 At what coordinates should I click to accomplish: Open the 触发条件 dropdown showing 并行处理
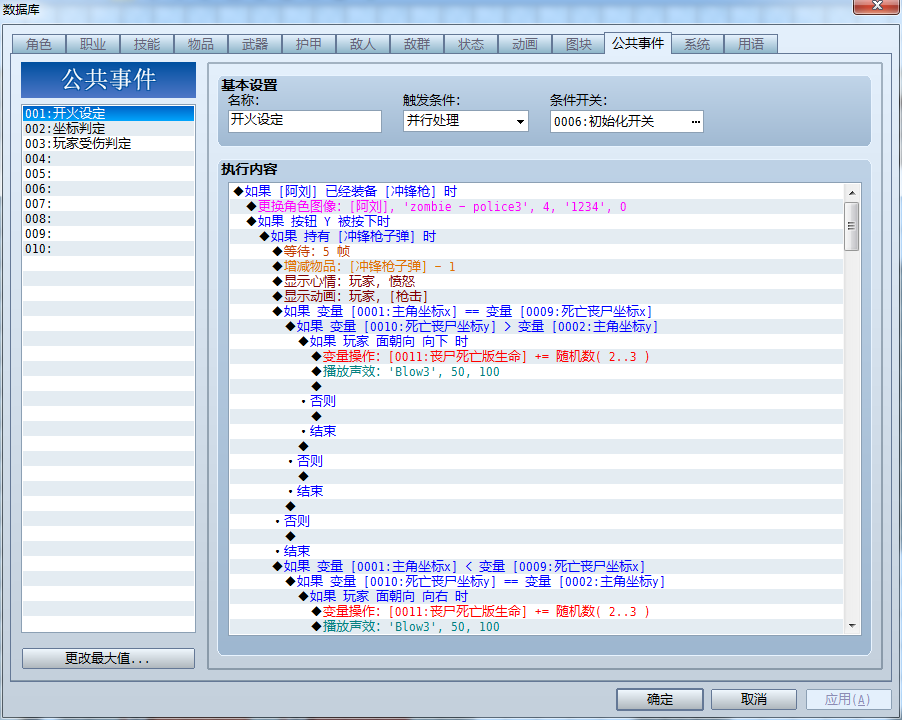465,121
